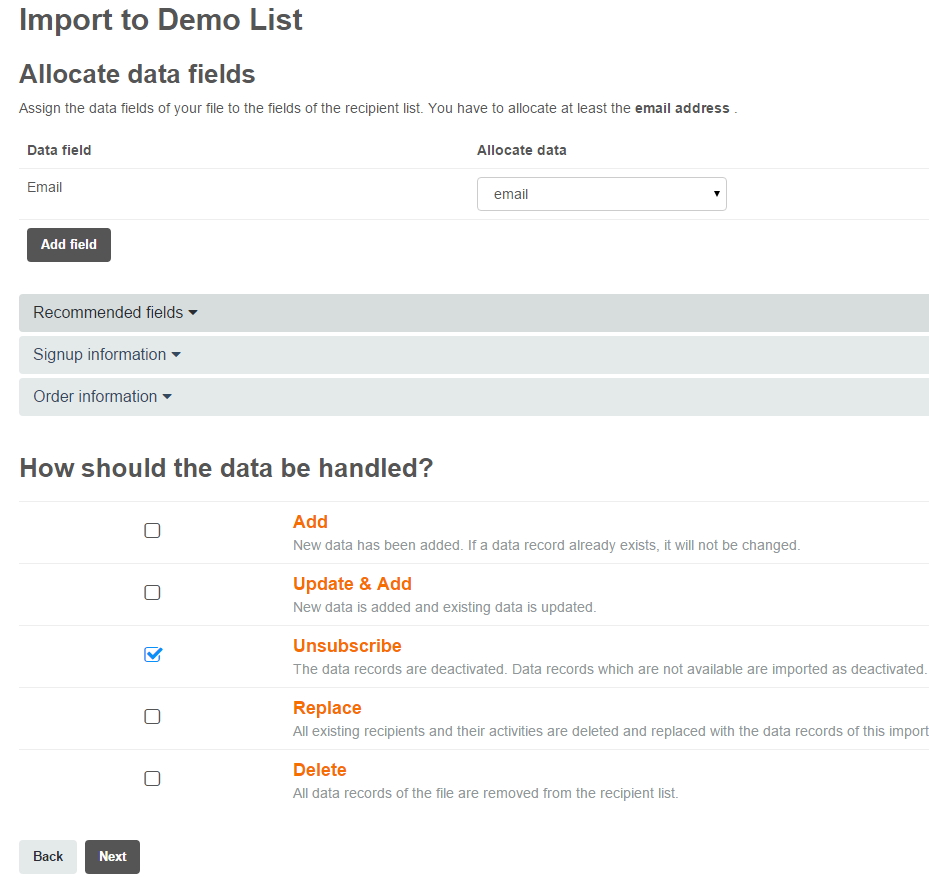Click the Email data field label

[x=45, y=187]
